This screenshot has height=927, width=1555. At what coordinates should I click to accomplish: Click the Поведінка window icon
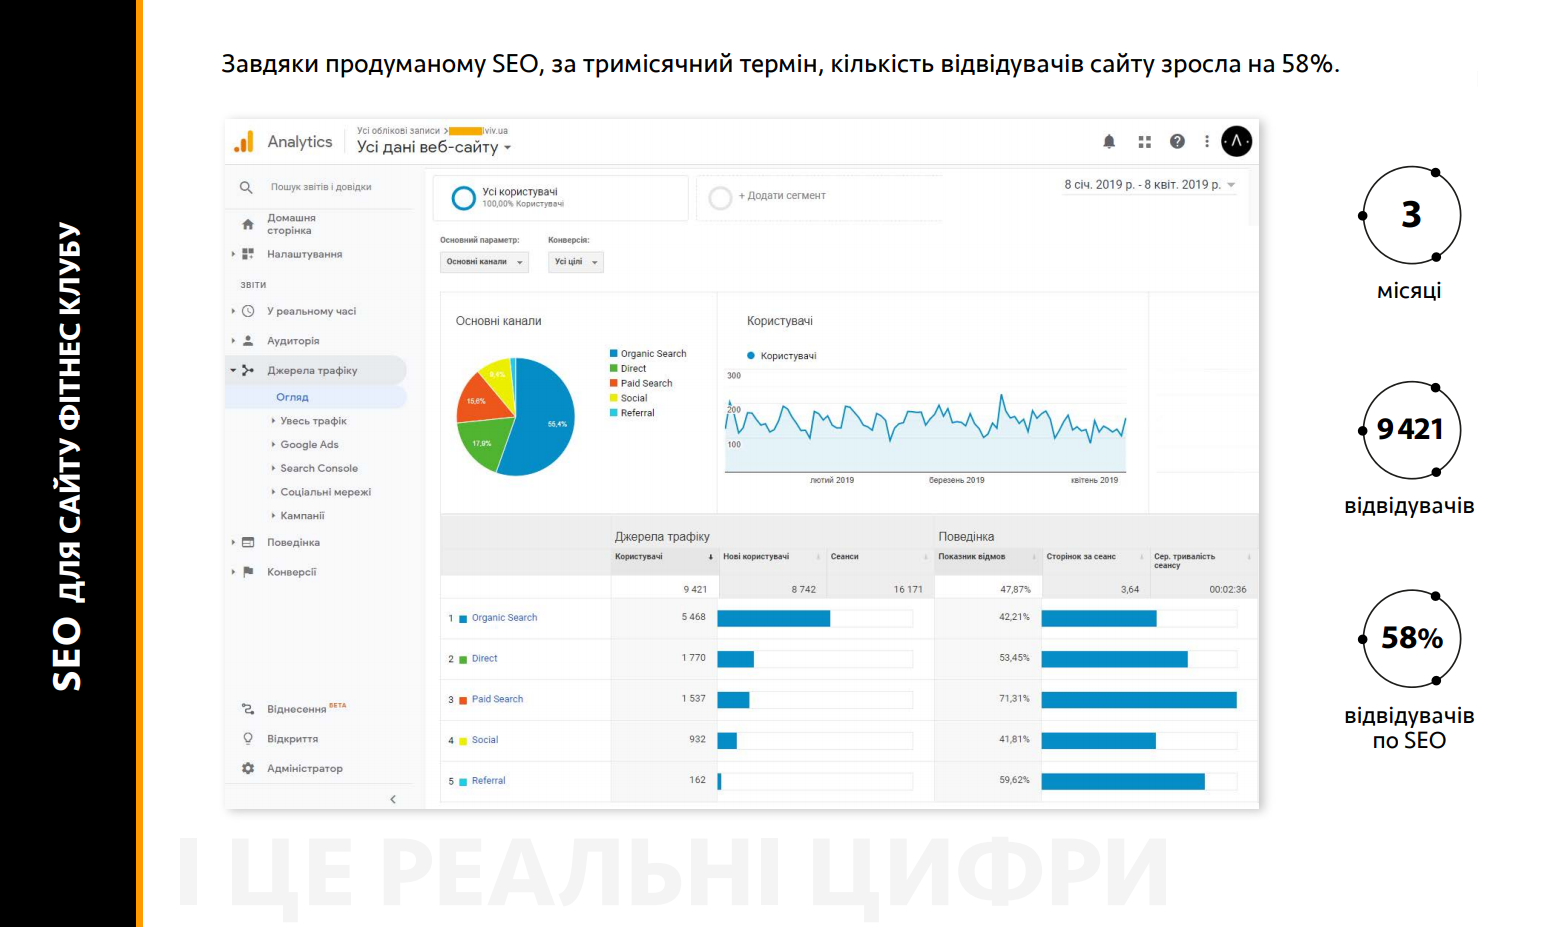pyautogui.click(x=248, y=543)
